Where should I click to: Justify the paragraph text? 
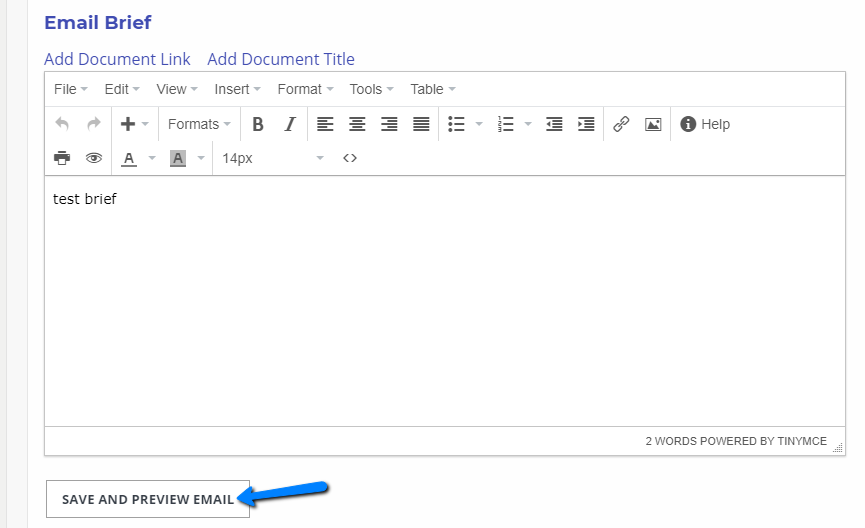pos(421,124)
